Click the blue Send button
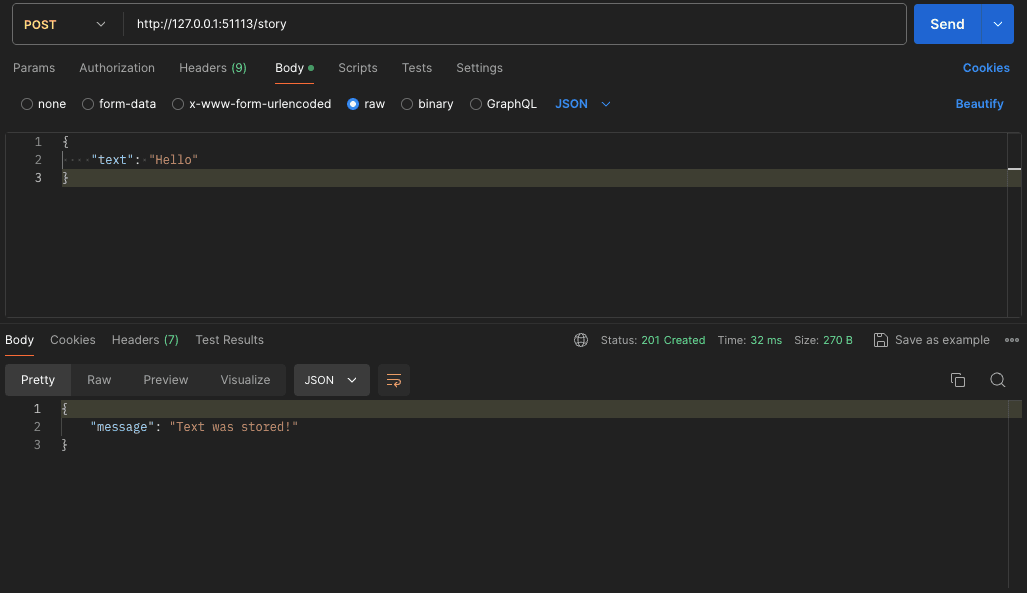This screenshot has height=593, width=1027. (x=947, y=24)
